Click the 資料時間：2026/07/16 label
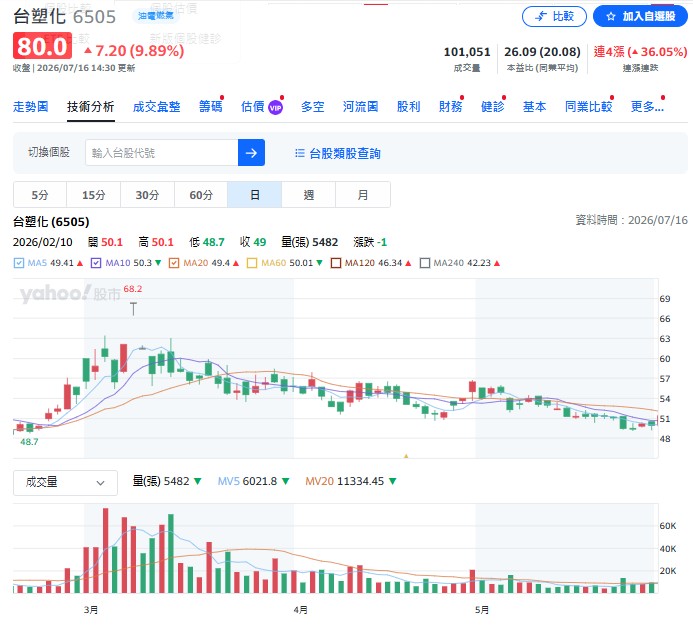693x628 pixels. tap(632, 220)
